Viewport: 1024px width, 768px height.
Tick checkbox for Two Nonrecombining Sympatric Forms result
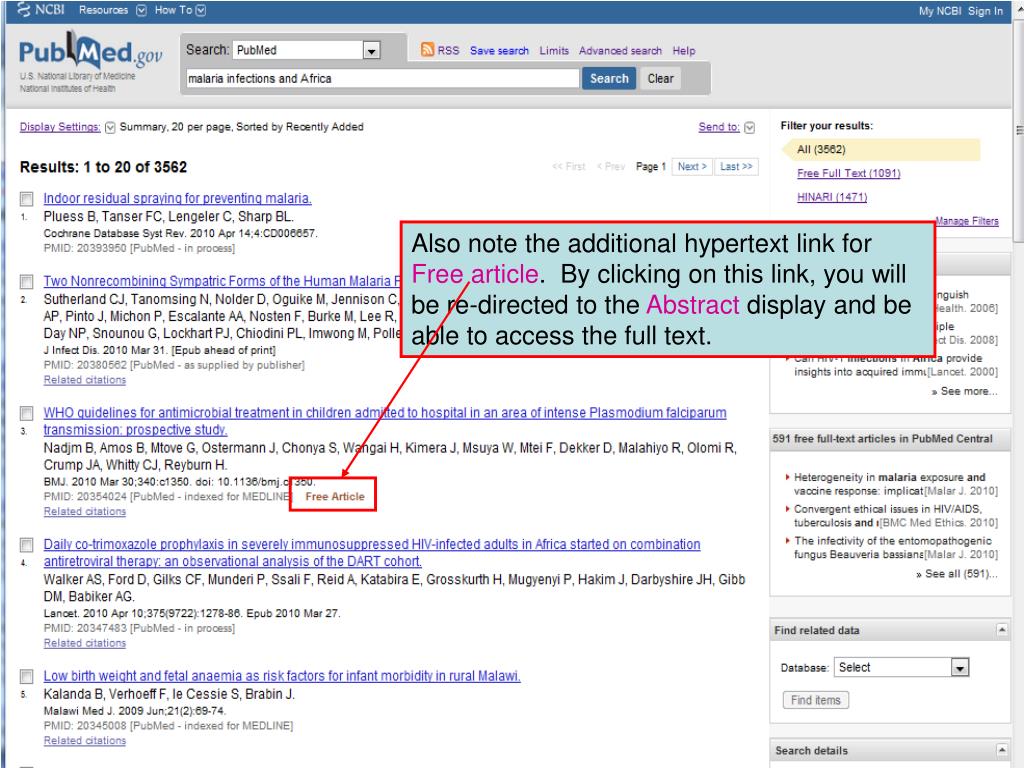coord(26,281)
